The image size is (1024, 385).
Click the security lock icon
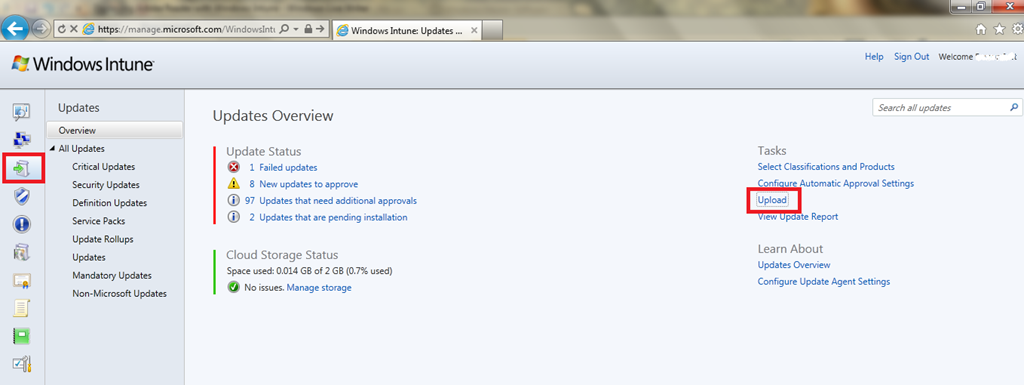[308, 29]
